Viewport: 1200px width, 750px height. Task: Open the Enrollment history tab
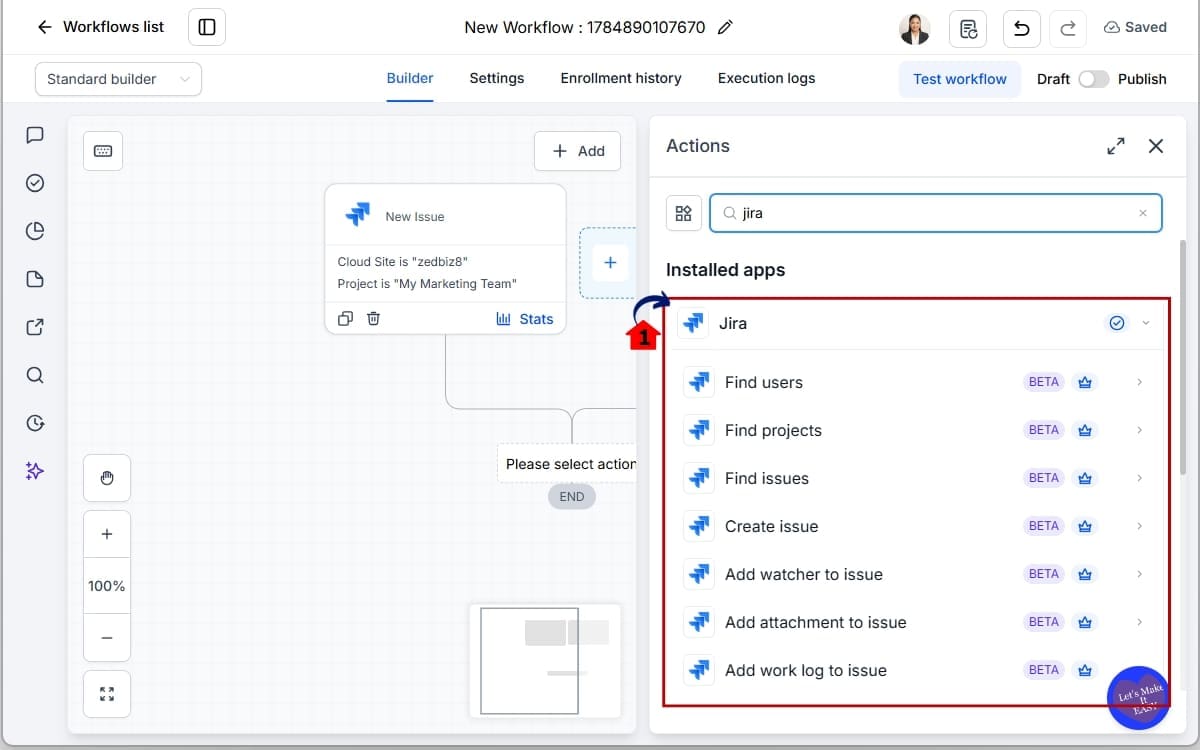point(621,78)
